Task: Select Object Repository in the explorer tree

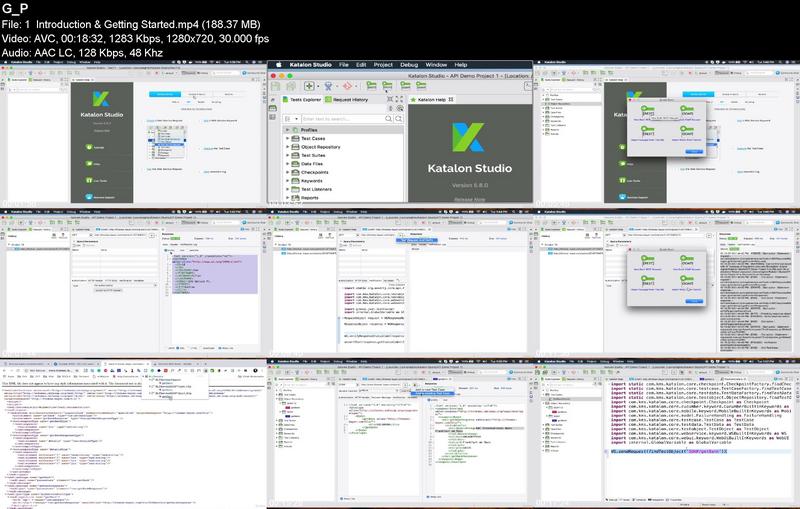Action: coord(320,147)
